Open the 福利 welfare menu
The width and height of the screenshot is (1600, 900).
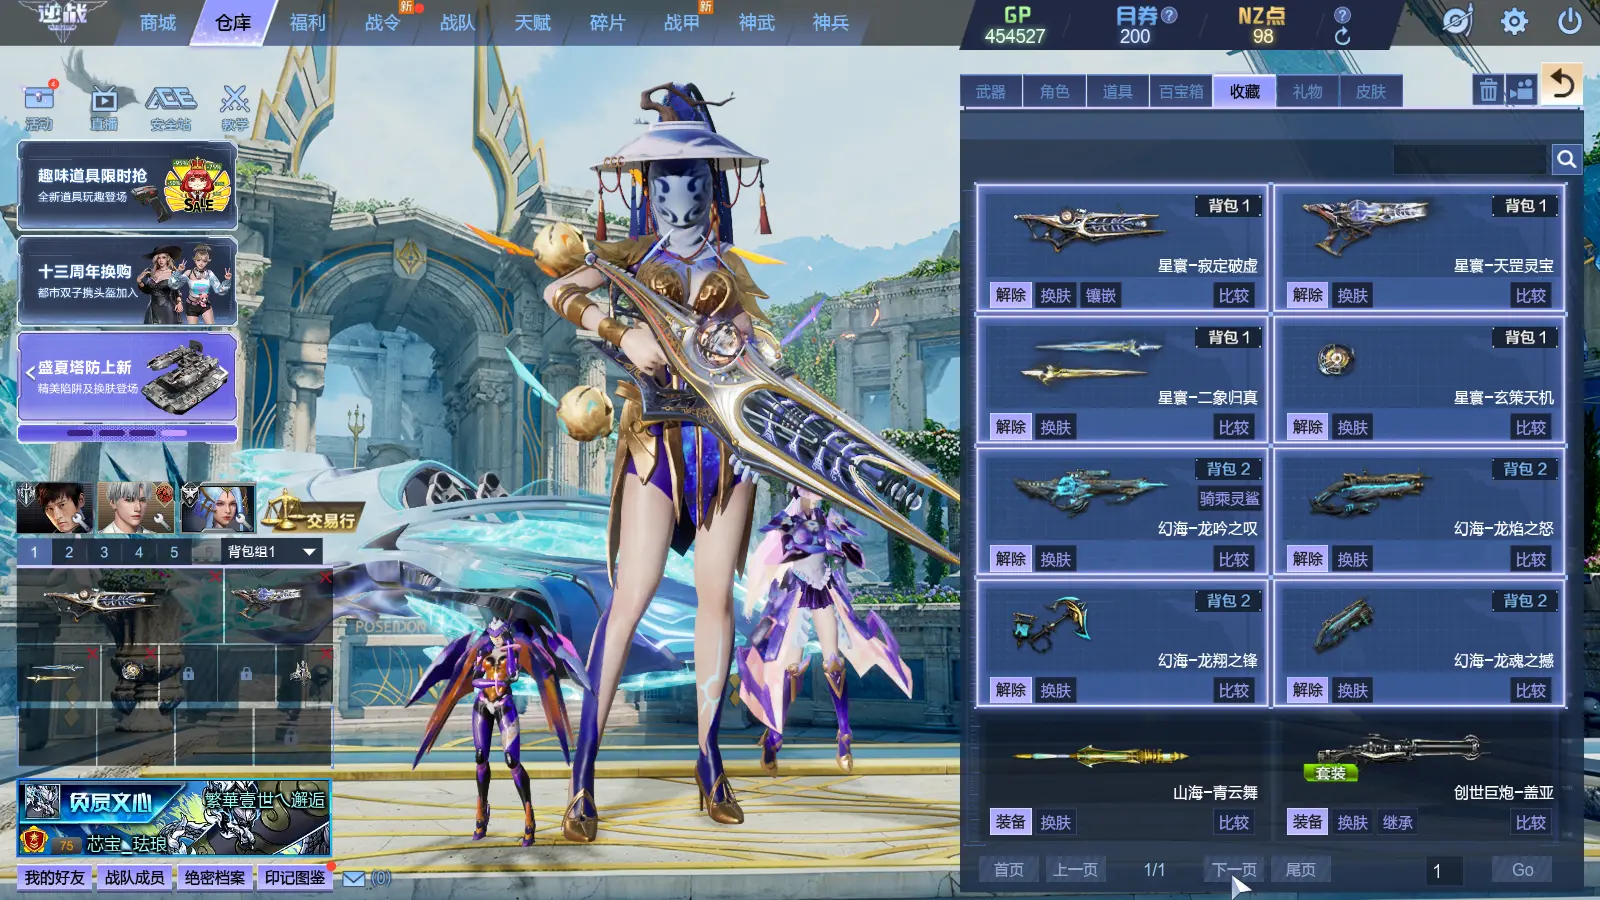coord(307,22)
